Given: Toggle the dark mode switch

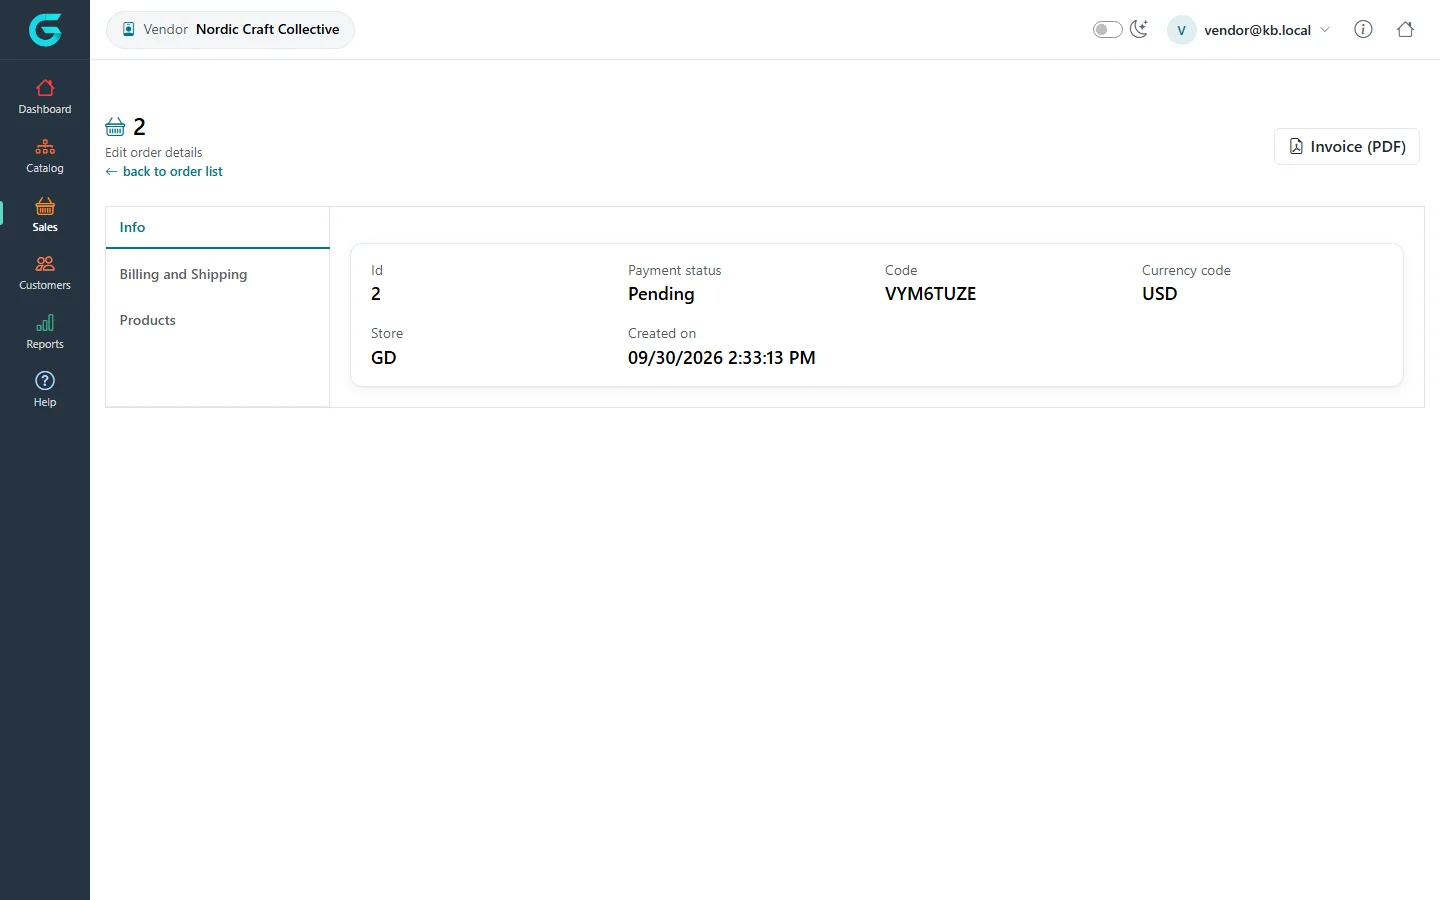Looking at the screenshot, I should click(1107, 29).
